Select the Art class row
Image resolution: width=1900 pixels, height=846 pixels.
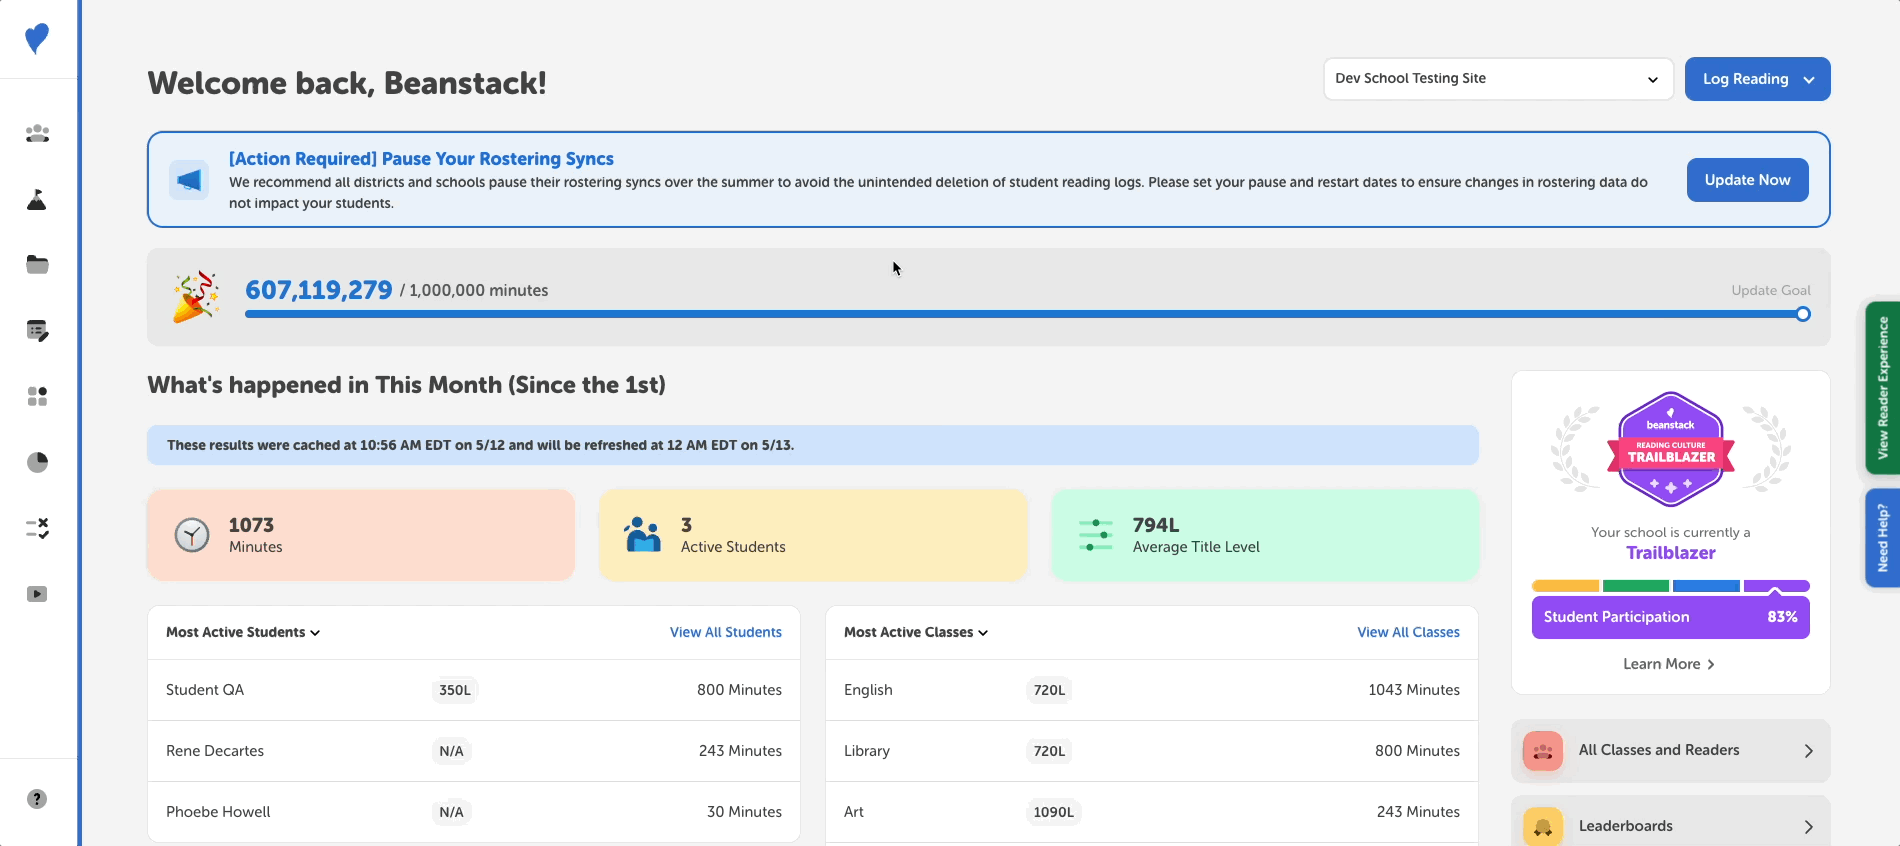click(x=1152, y=812)
